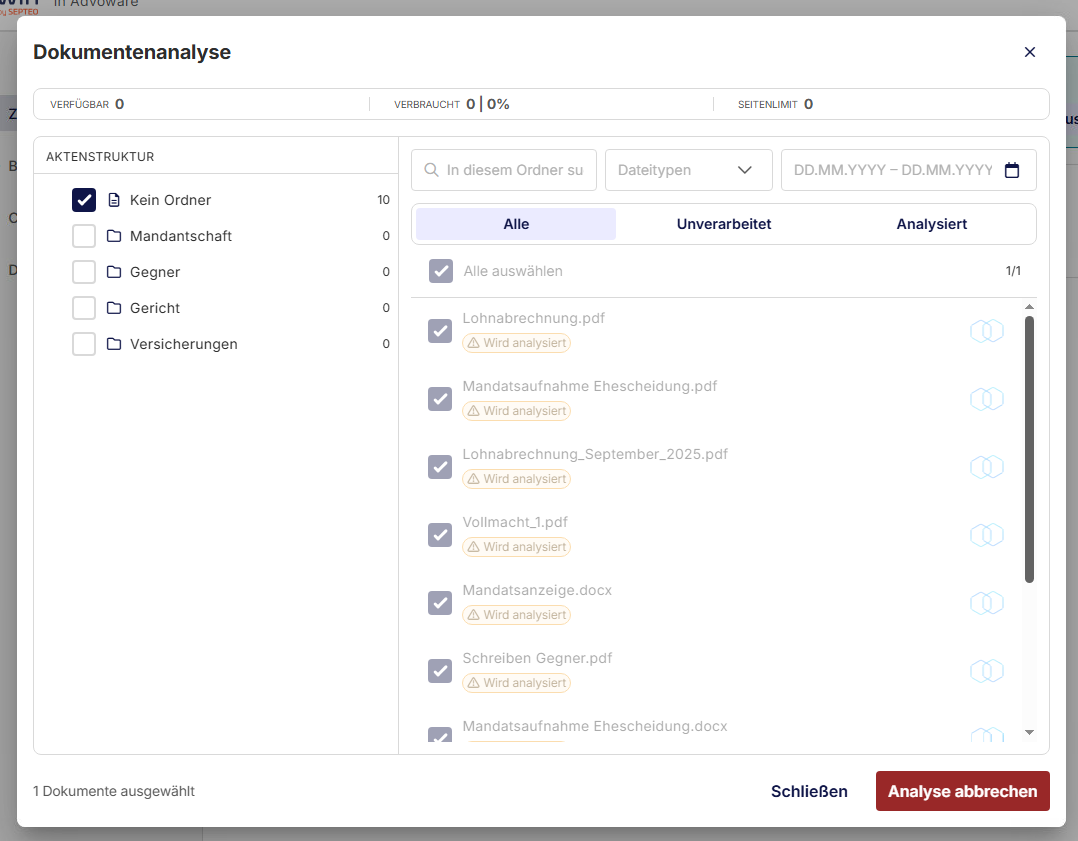Focus the In diesem Ordner search field
1078x841 pixels.
coord(504,170)
